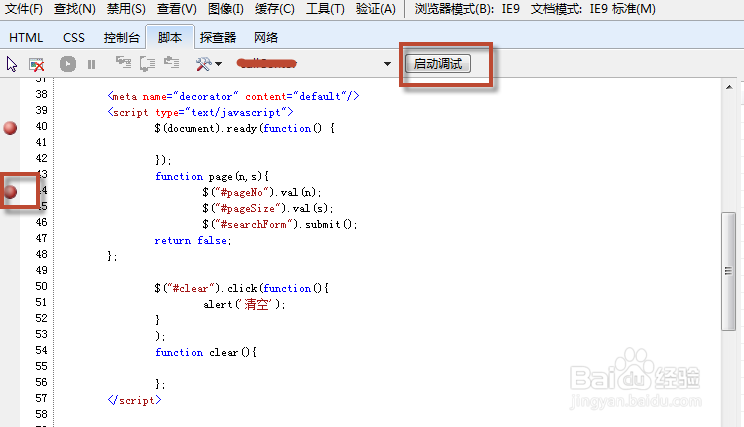Select the element-picker arrow tool
Viewport: 744px width, 427px height.
12,64
